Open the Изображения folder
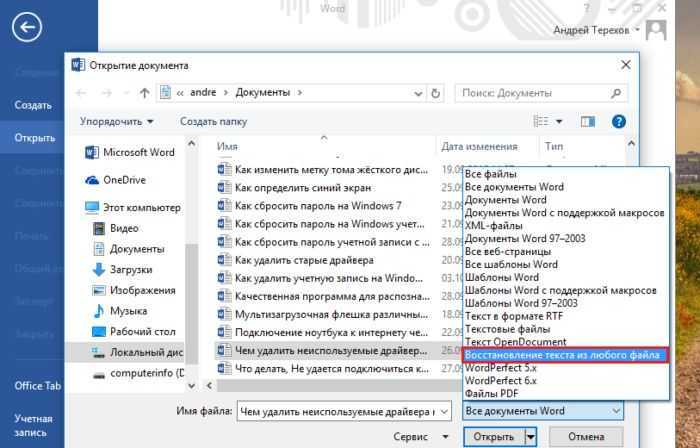Screen dimensions: 700x448 [133, 290]
